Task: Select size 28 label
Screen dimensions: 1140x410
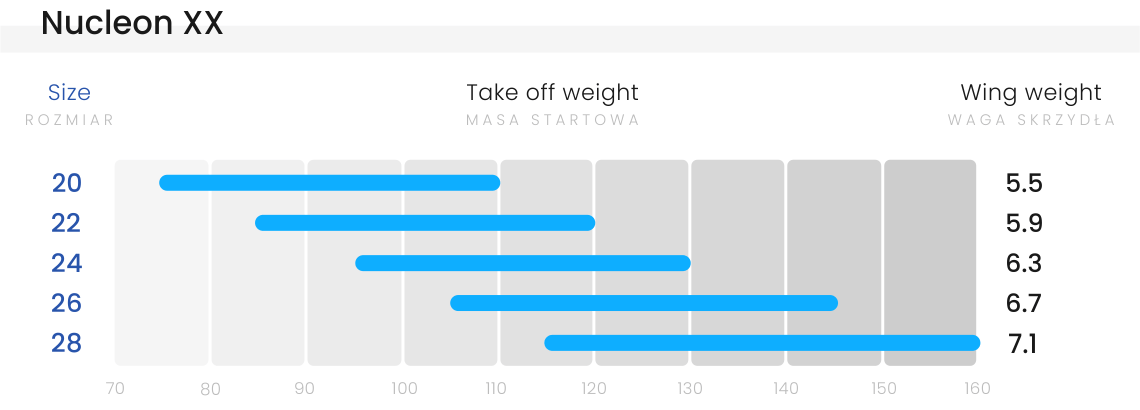Action: [67, 343]
